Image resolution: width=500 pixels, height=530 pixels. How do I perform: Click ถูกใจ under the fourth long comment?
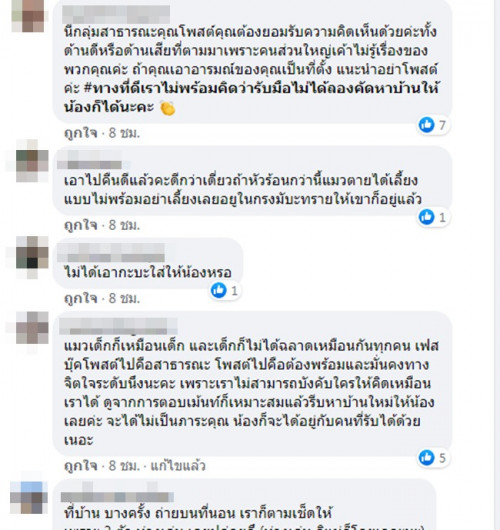coord(81,466)
